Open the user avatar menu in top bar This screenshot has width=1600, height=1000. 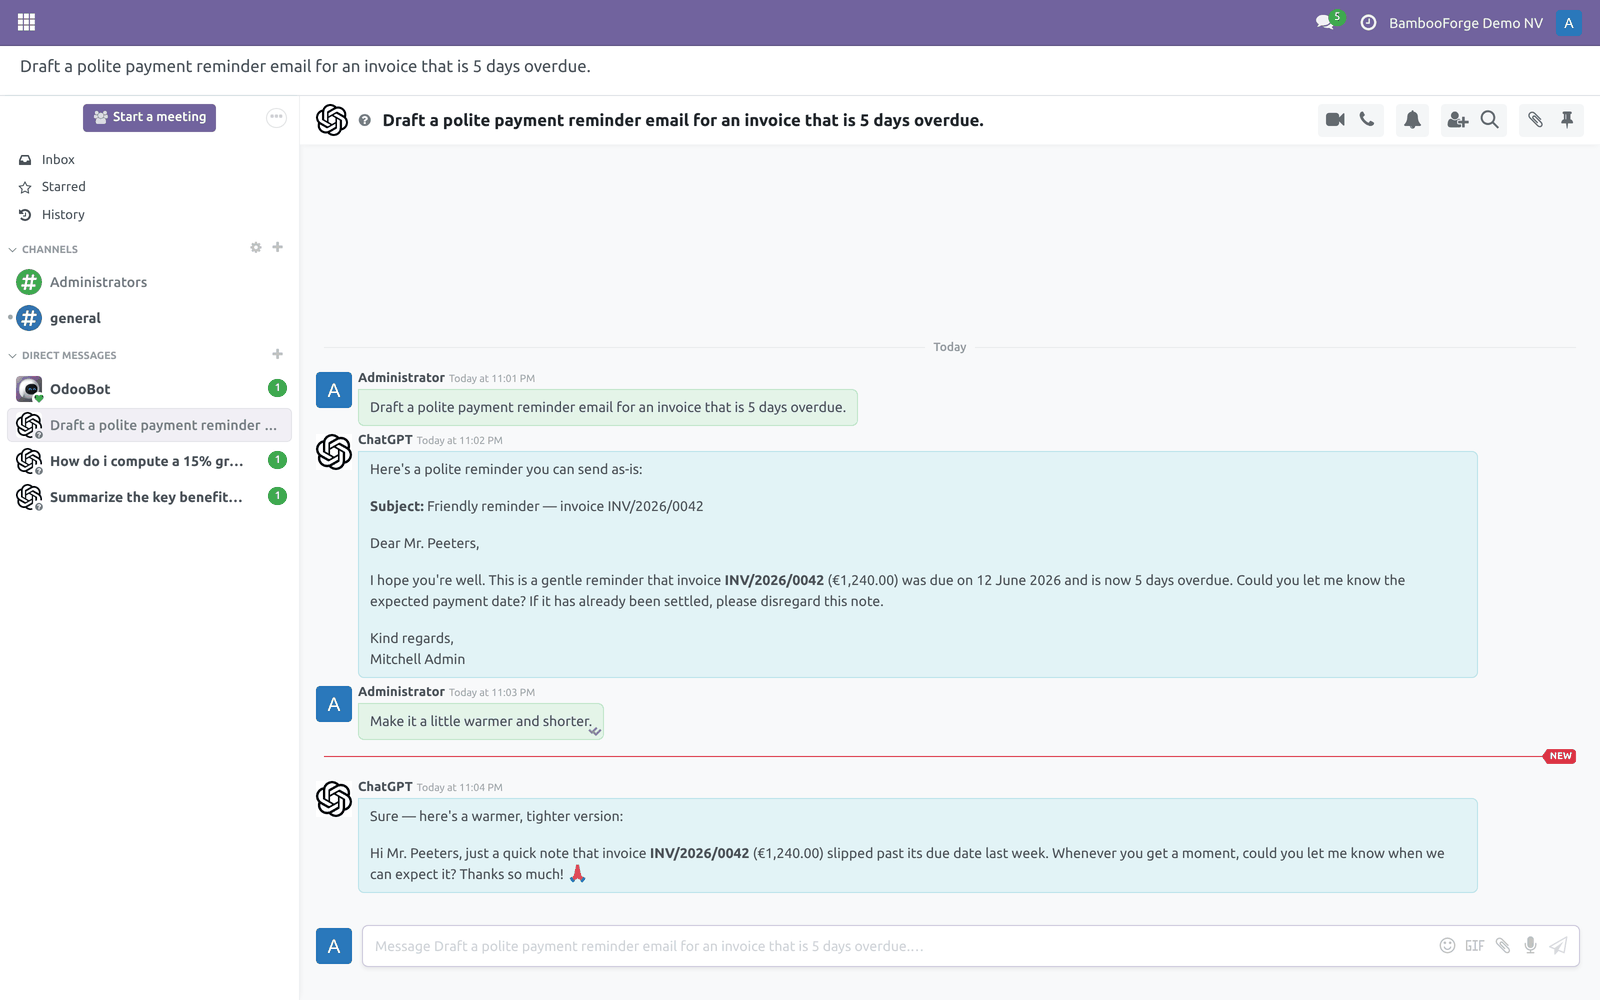click(x=1568, y=23)
